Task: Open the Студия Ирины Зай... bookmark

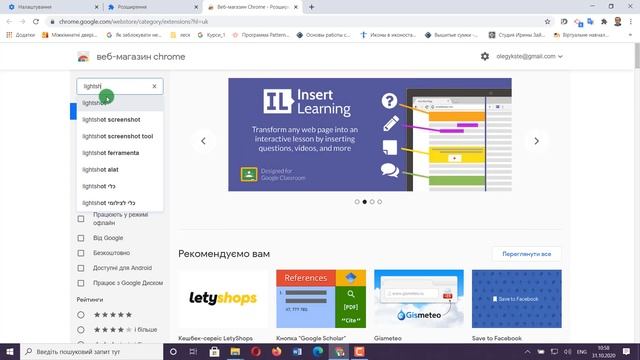Action: (517, 35)
